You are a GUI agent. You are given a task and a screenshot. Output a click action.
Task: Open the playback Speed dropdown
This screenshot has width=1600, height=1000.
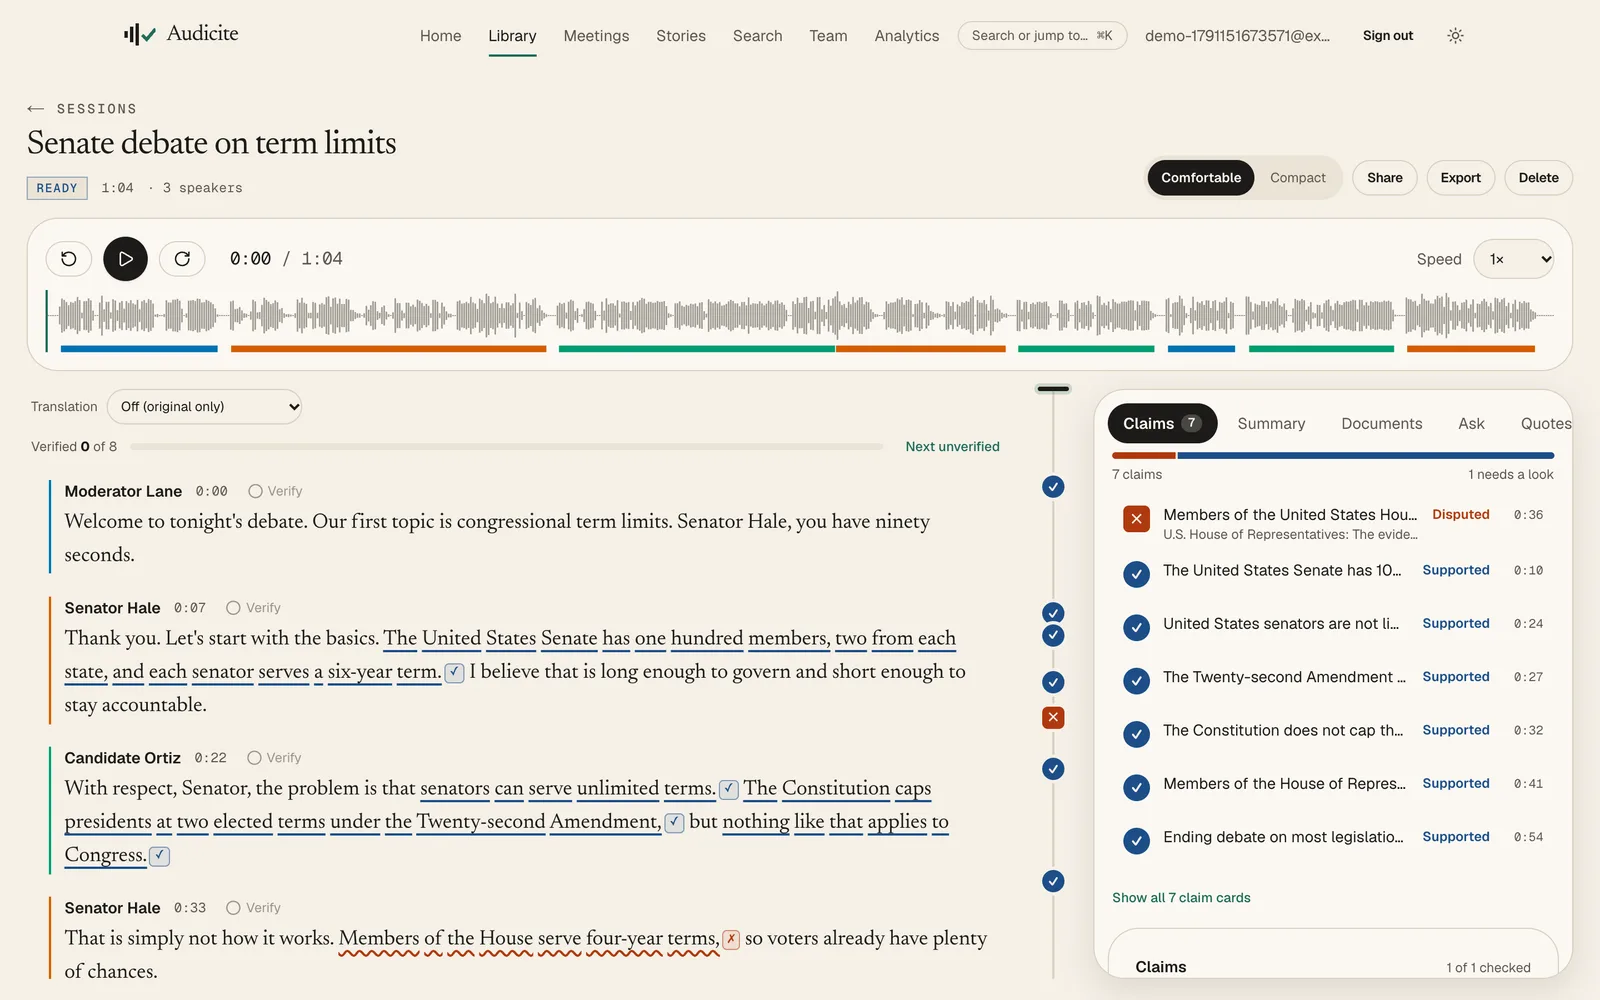pos(1514,259)
